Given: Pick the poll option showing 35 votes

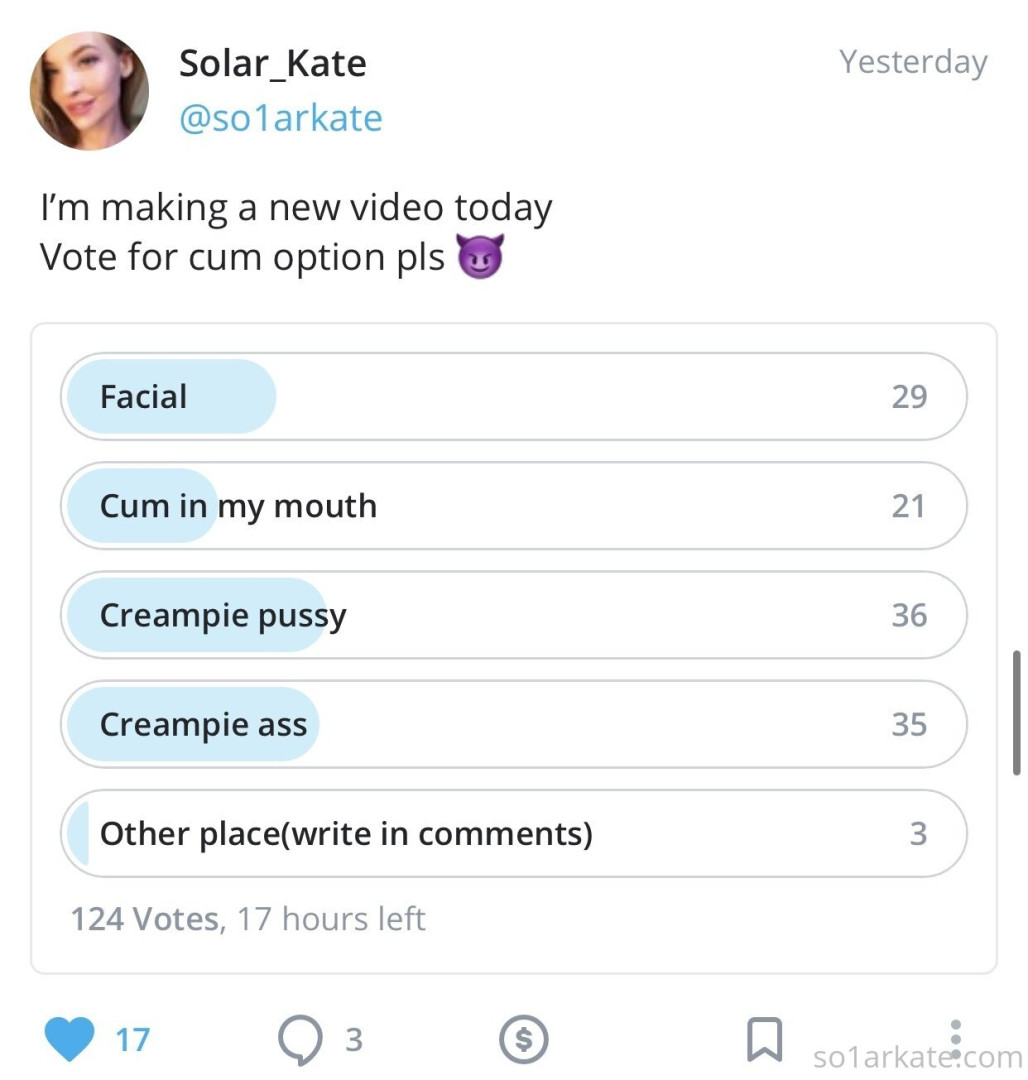Looking at the screenshot, I should pyautogui.click(x=514, y=724).
